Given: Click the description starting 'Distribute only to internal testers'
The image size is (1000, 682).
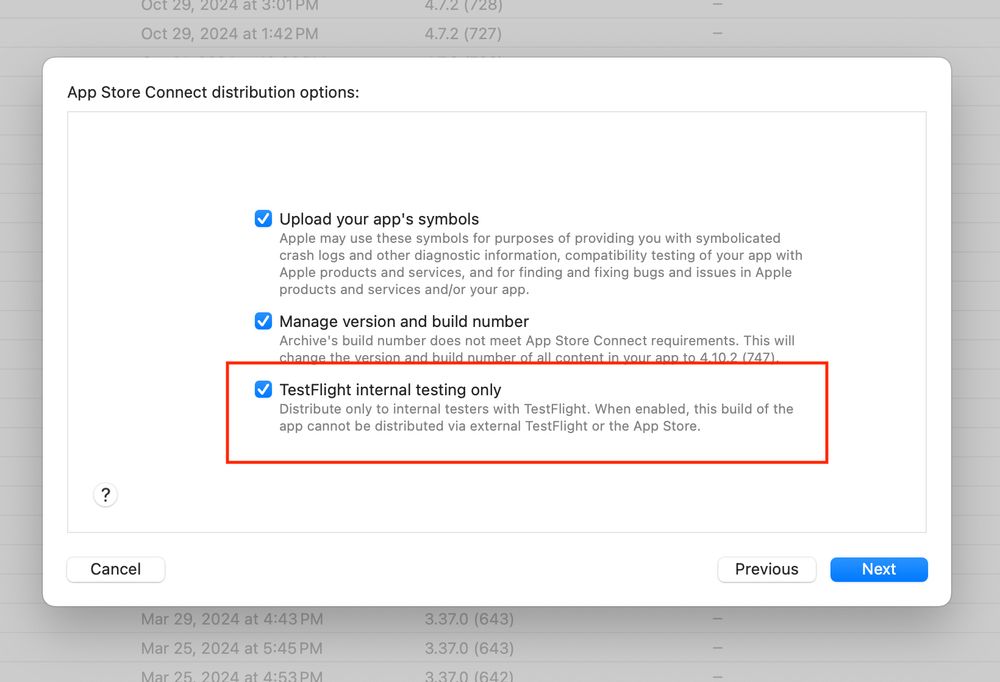Looking at the screenshot, I should [536, 417].
